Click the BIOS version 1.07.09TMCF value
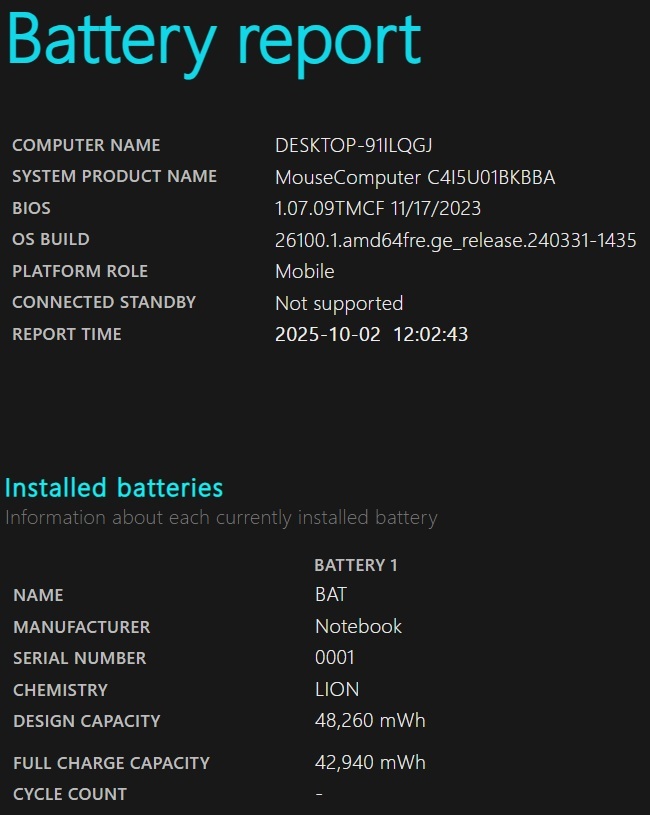This screenshot has width=650, height=815. [377, 209]
